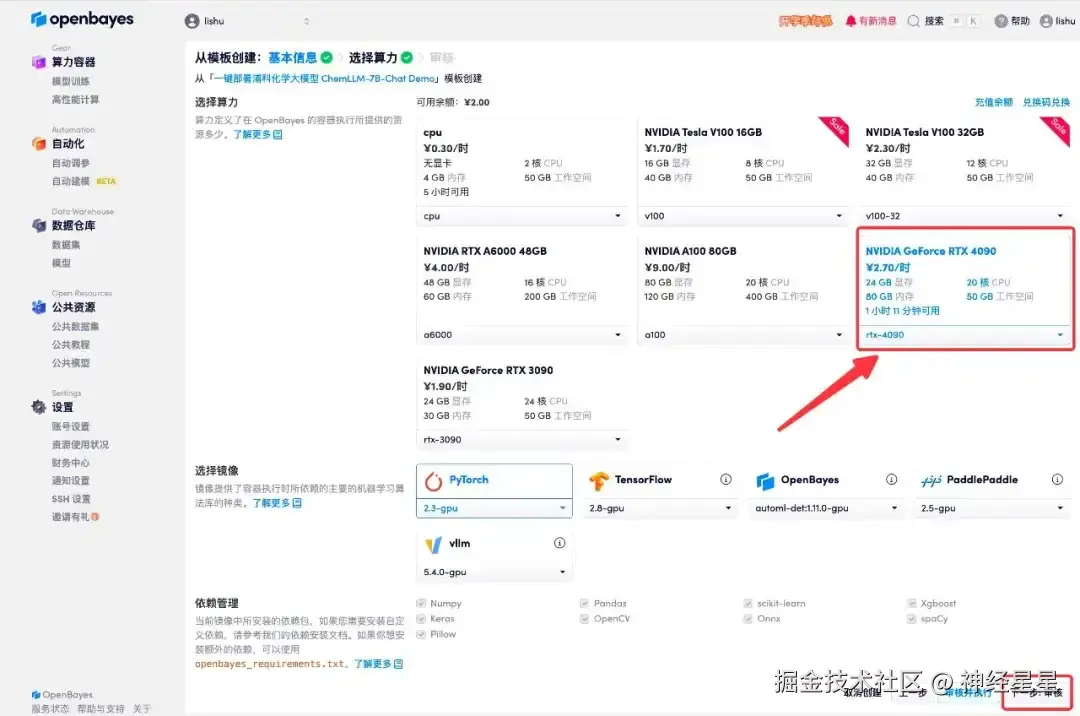Toggle the Numpy dependency checkbox
Screen dimensions: 1080x716
(x=421, y=604)
